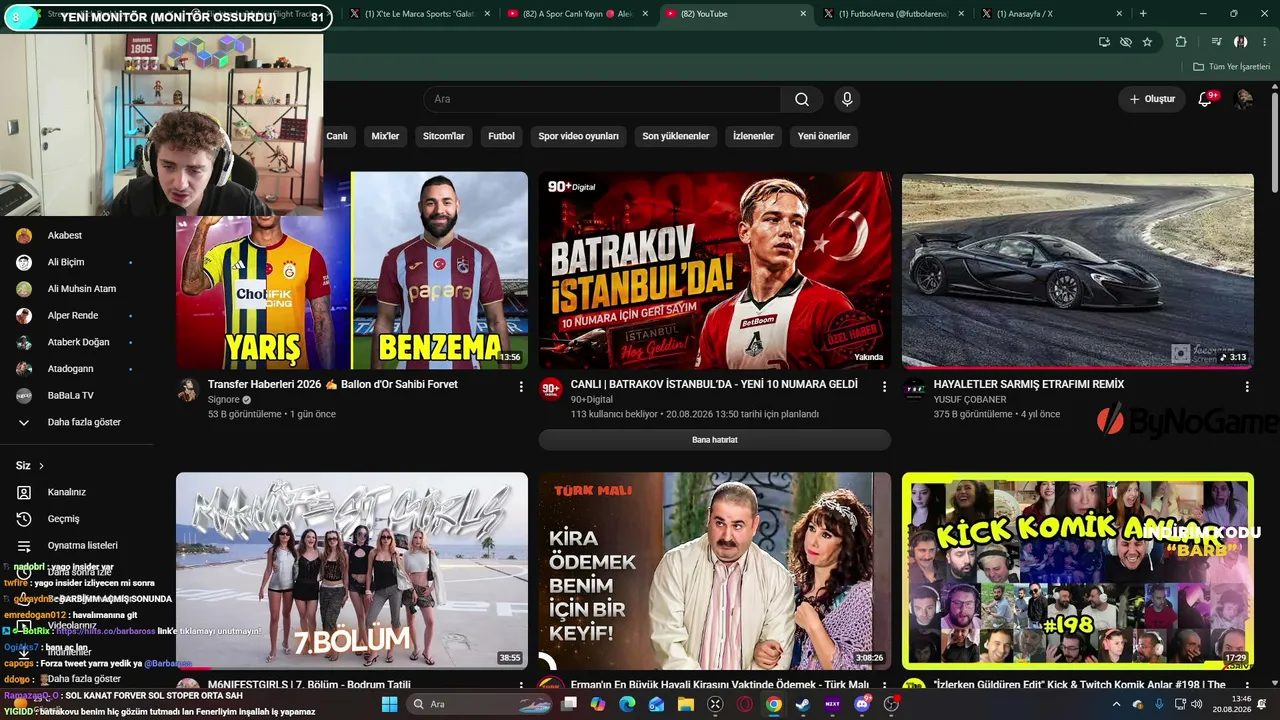Viewport: 1280px width, 720px height.
Task: Play the Kick Komik Anlar #198 thumbnail
Action: click(x=1078, y=571)
